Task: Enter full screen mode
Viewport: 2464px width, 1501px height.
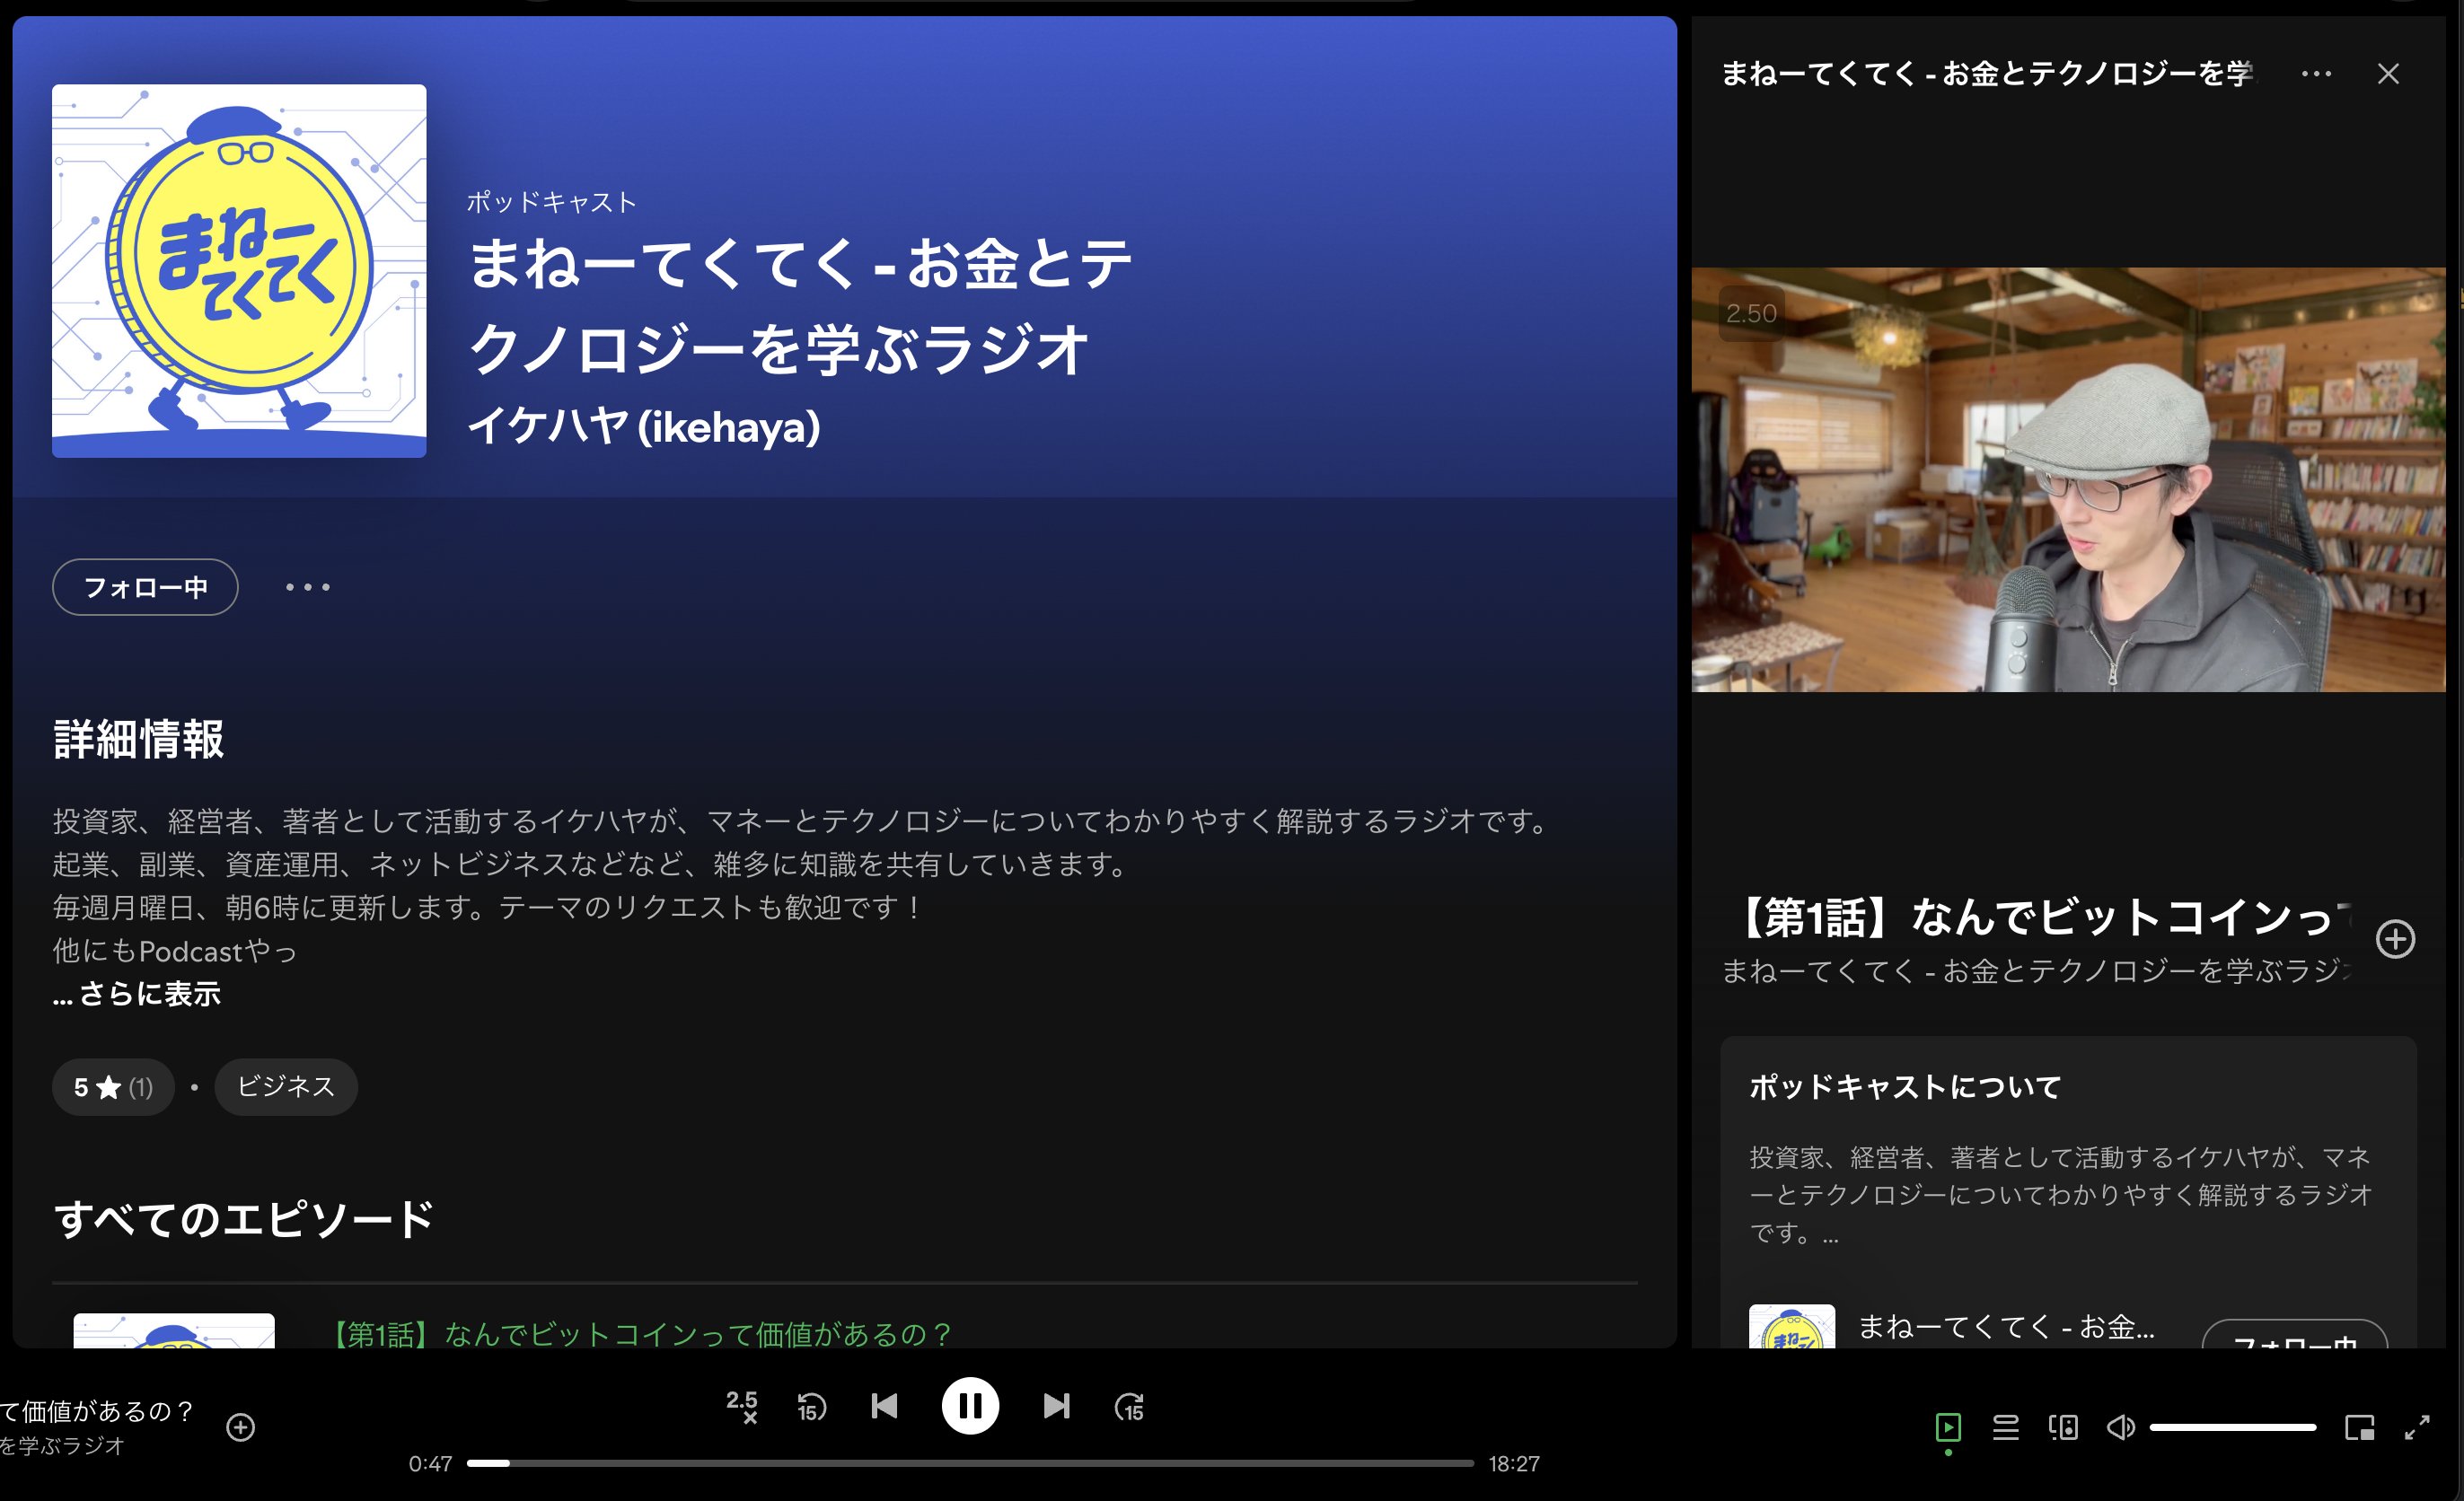Action: tap(2417, 1427)
